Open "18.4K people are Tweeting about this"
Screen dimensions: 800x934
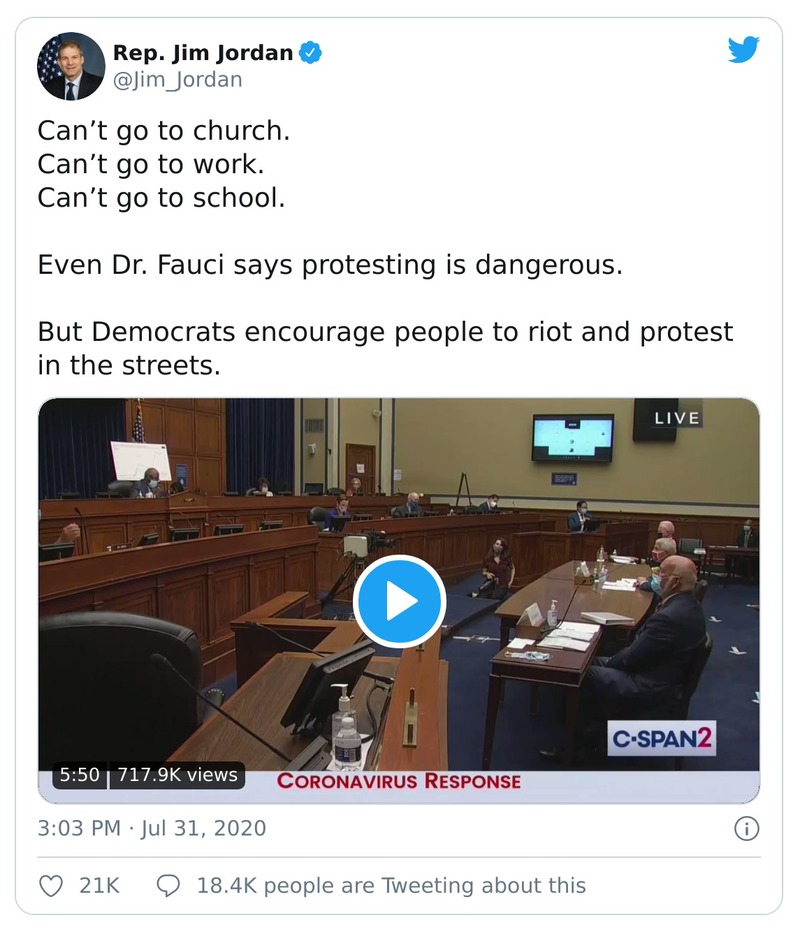(391, 885)
